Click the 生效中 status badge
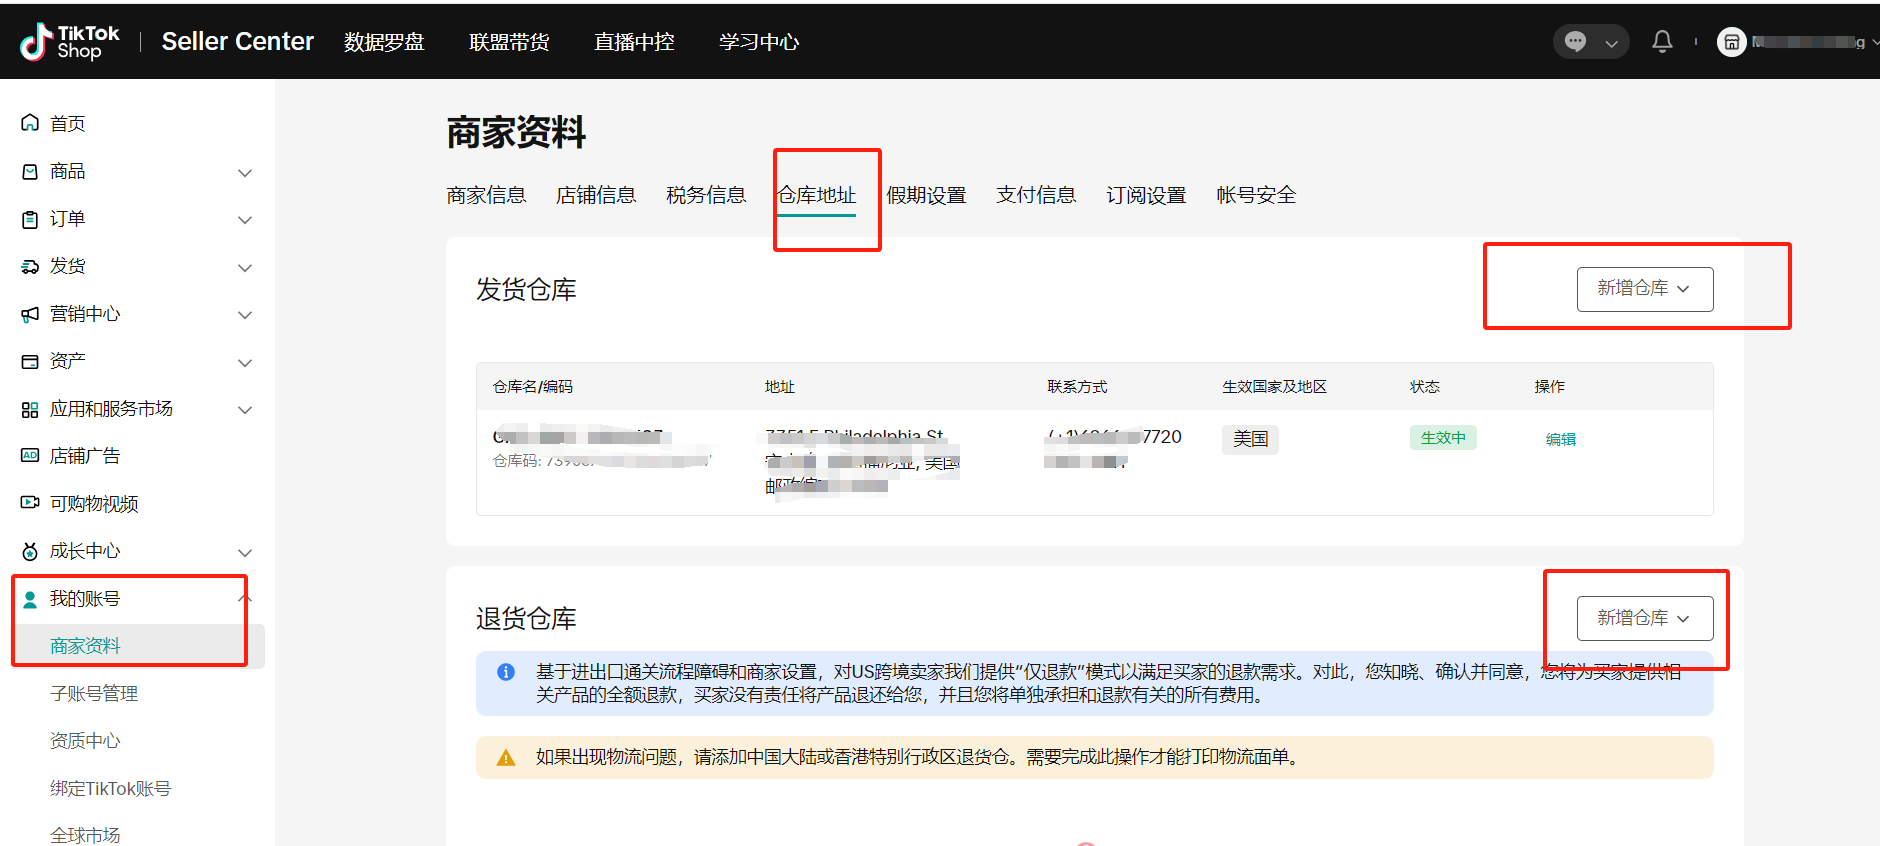 coord(1443,438)
